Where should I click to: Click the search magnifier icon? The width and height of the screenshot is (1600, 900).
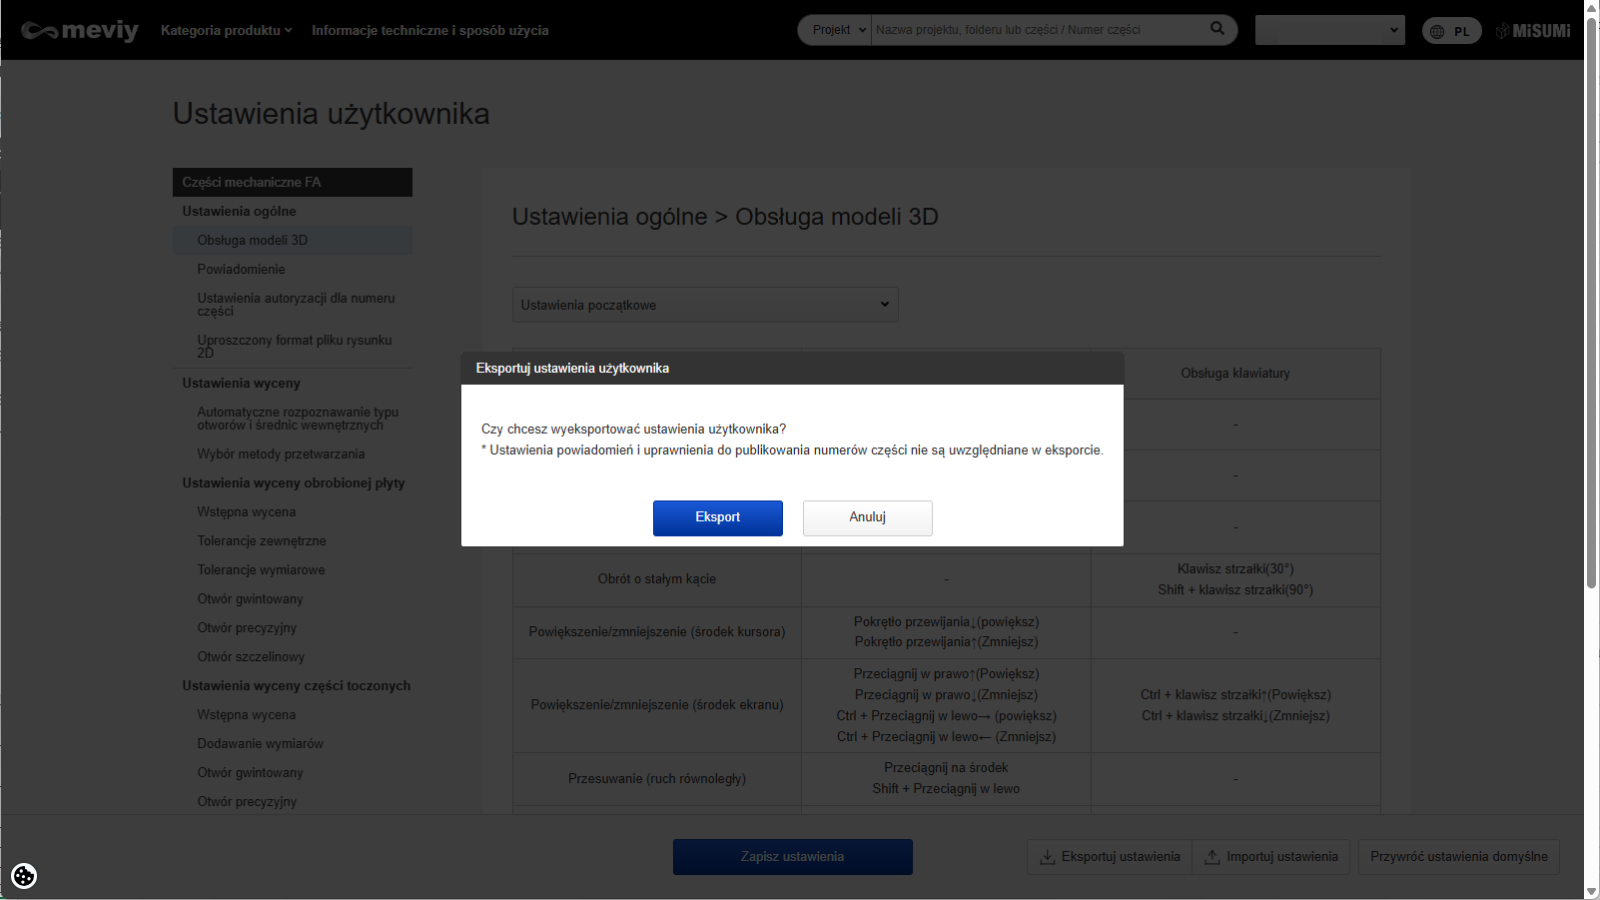pos(1217,29)
